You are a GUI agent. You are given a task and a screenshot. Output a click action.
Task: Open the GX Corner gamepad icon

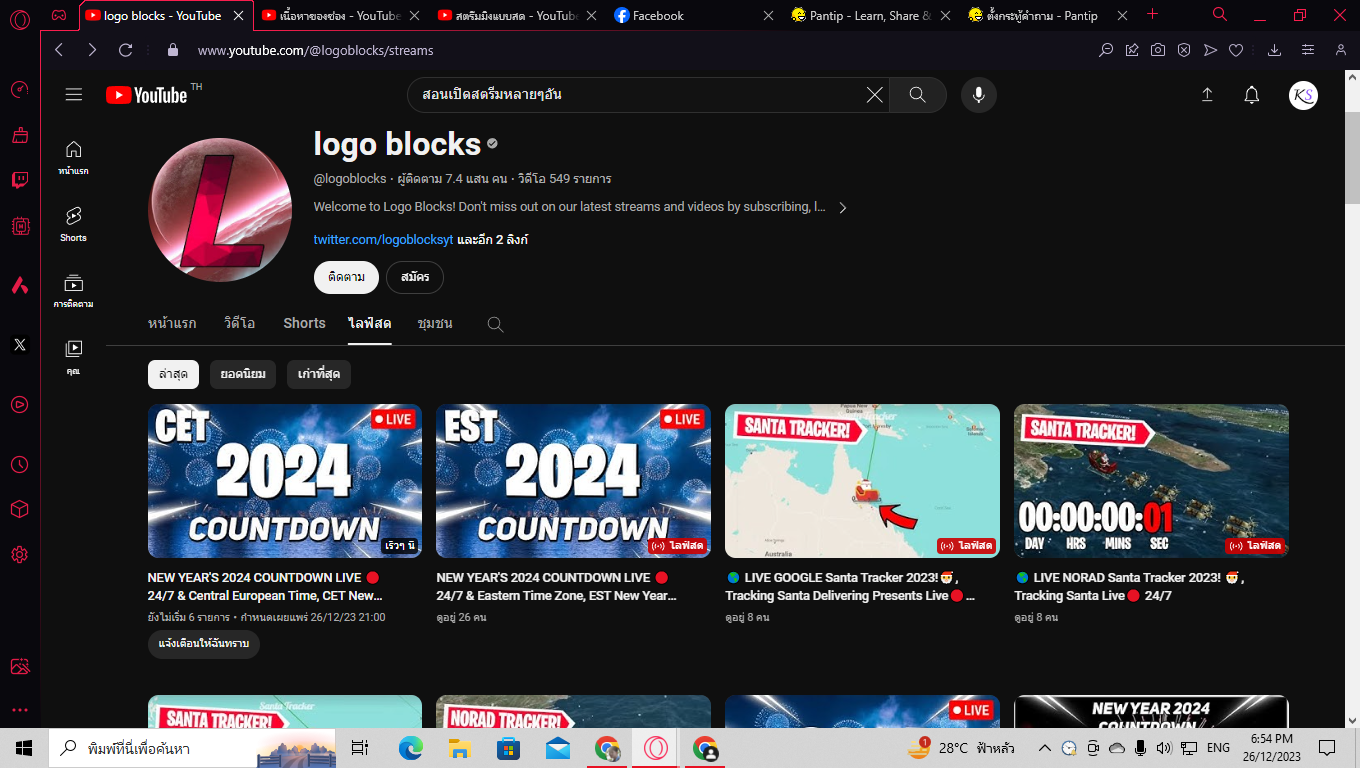click(60, 15)
